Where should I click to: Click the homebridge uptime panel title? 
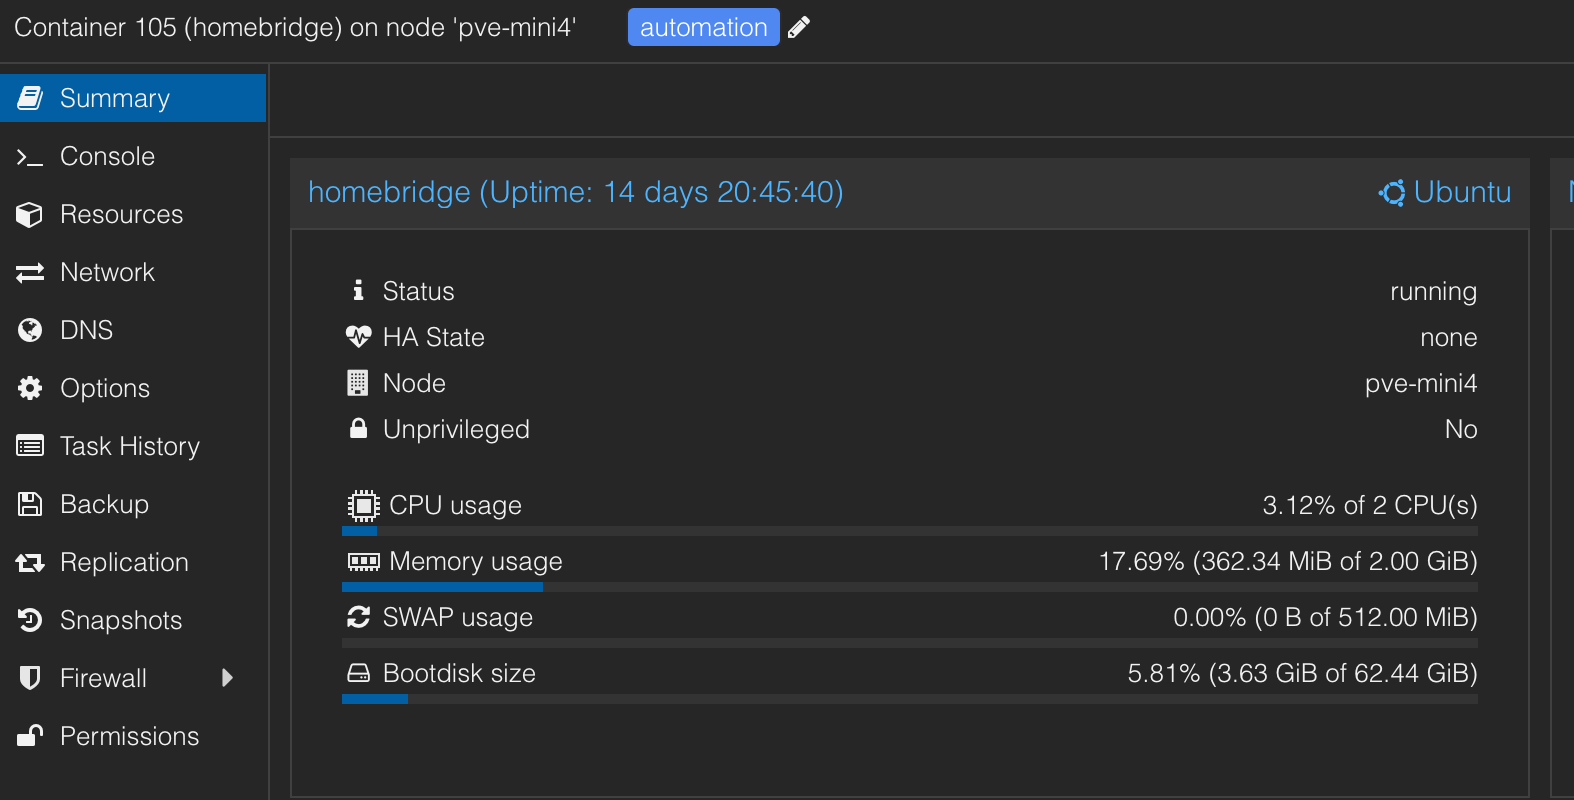575,192
